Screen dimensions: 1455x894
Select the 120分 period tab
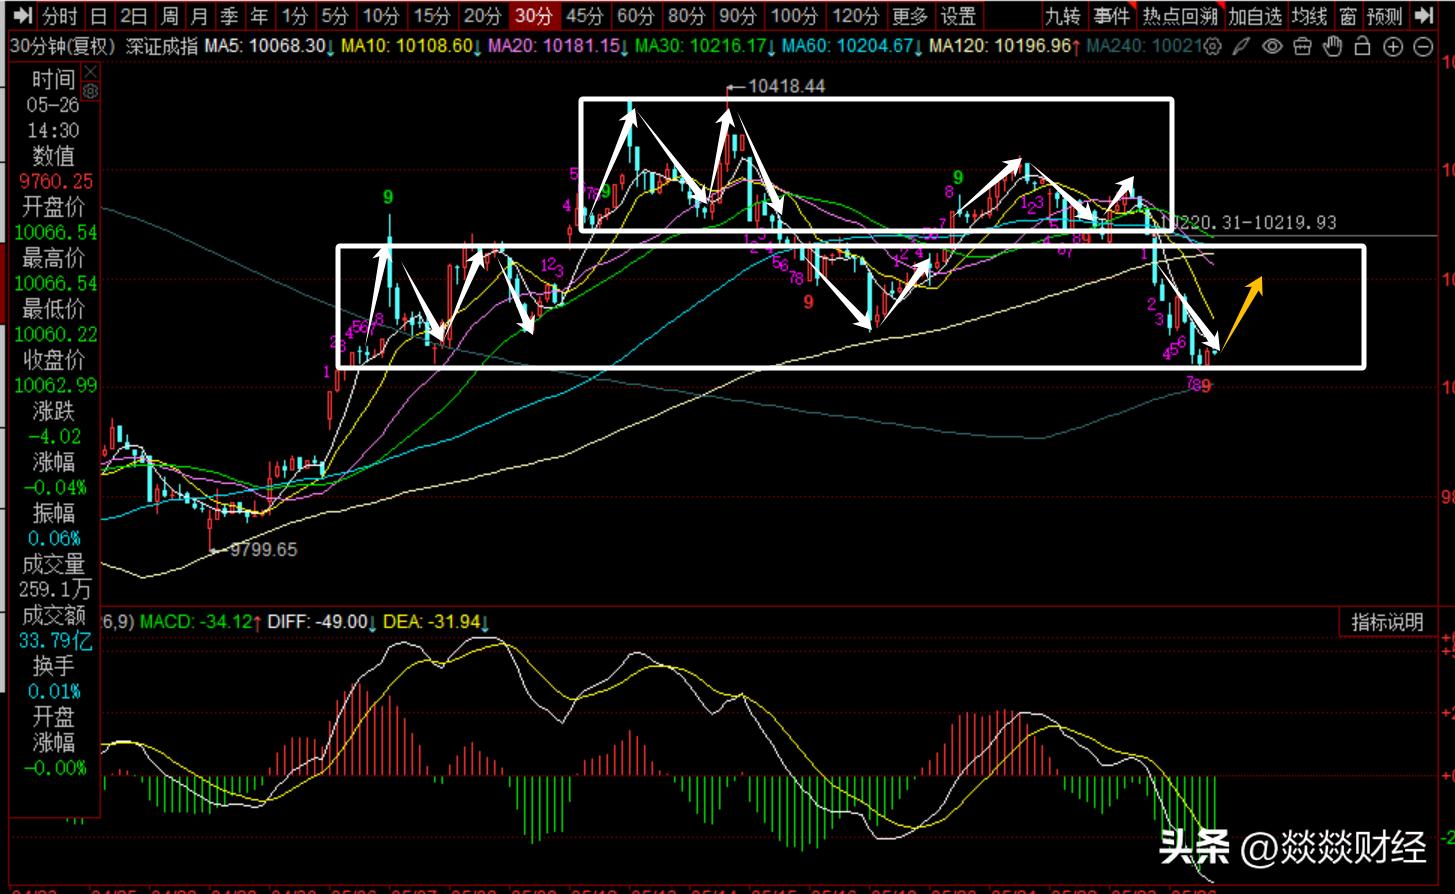click(x=856, y=16)
